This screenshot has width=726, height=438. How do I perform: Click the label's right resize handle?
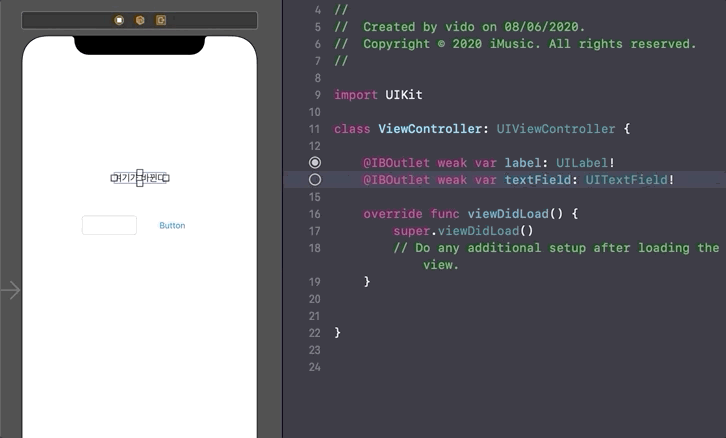click(166, 178)
